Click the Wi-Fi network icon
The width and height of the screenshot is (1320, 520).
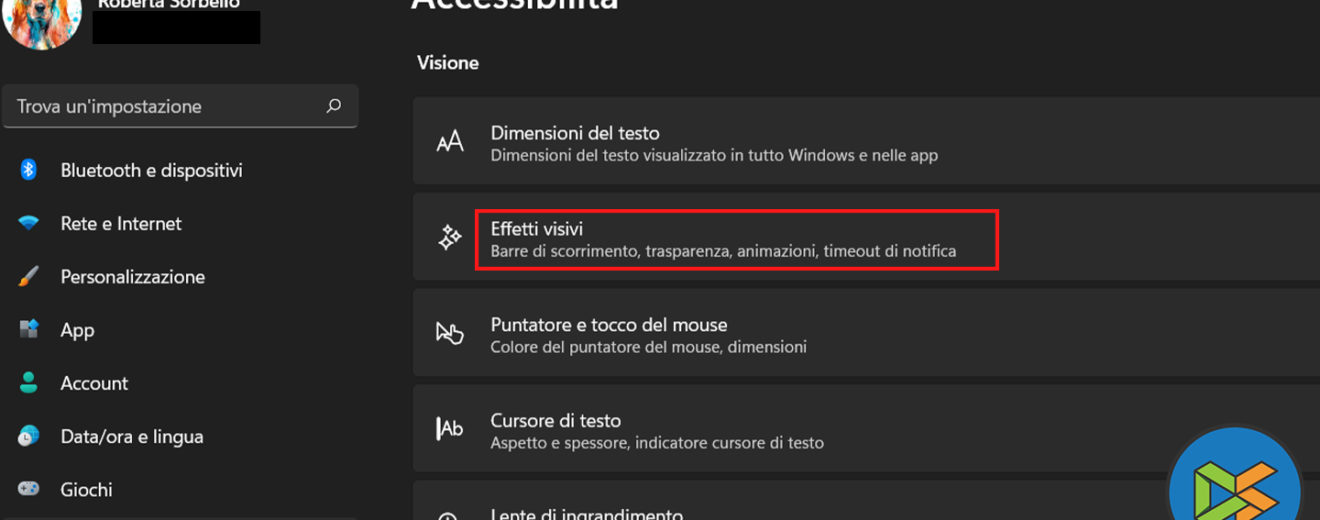(x=29, y=224)
